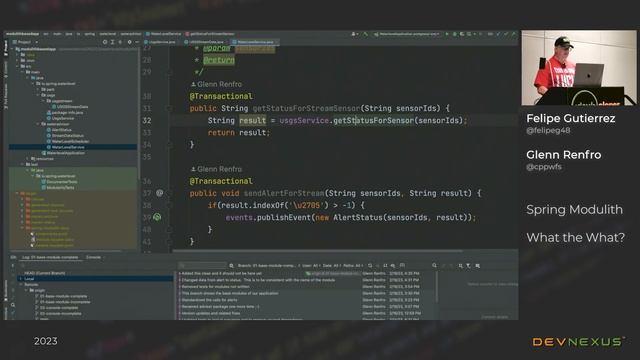Click Glenn Renfro author hint above sendAlertForStream
Screen dimensions: 640x360
[217, 169]
